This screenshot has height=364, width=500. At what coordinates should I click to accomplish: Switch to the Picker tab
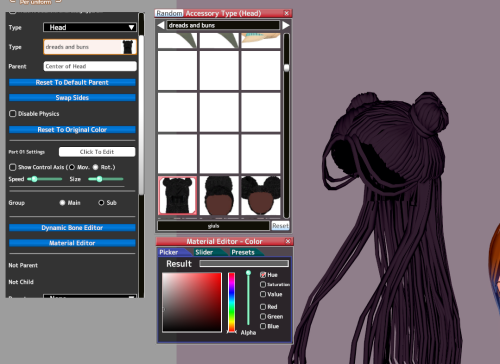point(169,252)
